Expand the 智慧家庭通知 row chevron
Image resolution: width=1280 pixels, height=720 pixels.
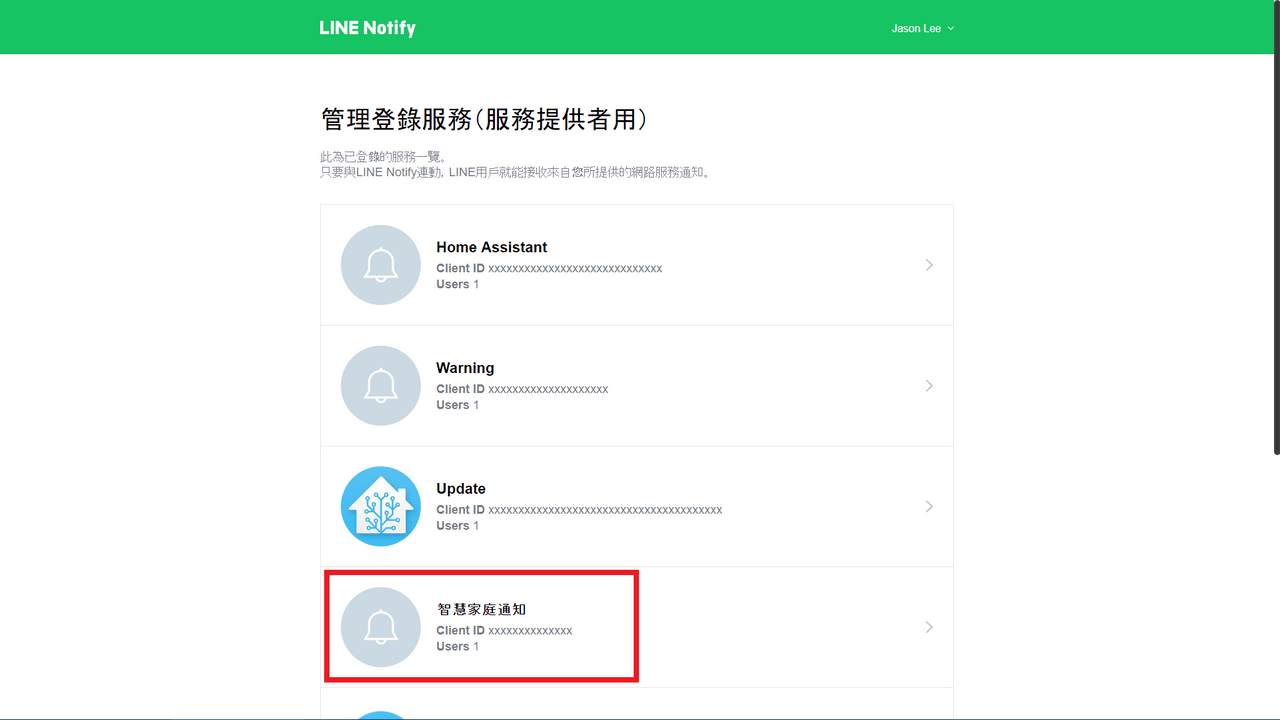click(x=929, y=627)
